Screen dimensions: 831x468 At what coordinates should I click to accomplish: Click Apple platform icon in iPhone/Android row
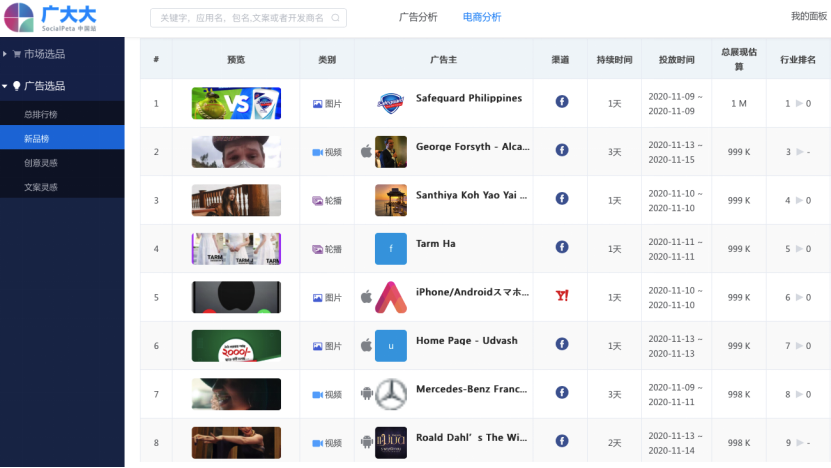point(366,296)
